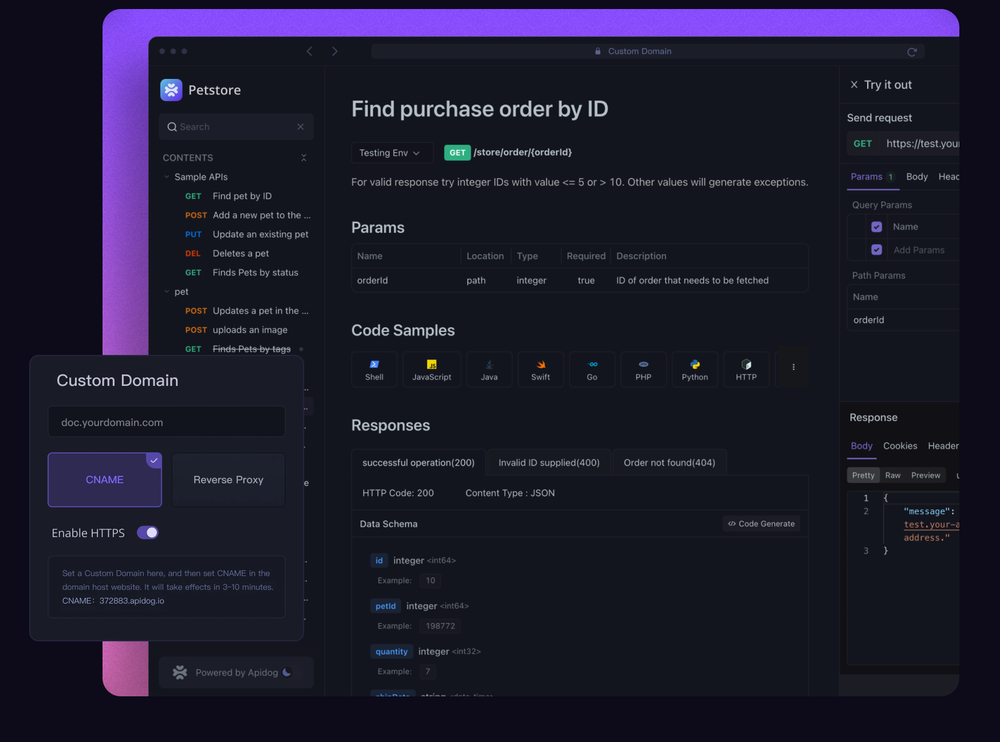This screenshot has width=1000, height=742.
Task: Check the Name query param checkbox
Action: pos(876,226)
